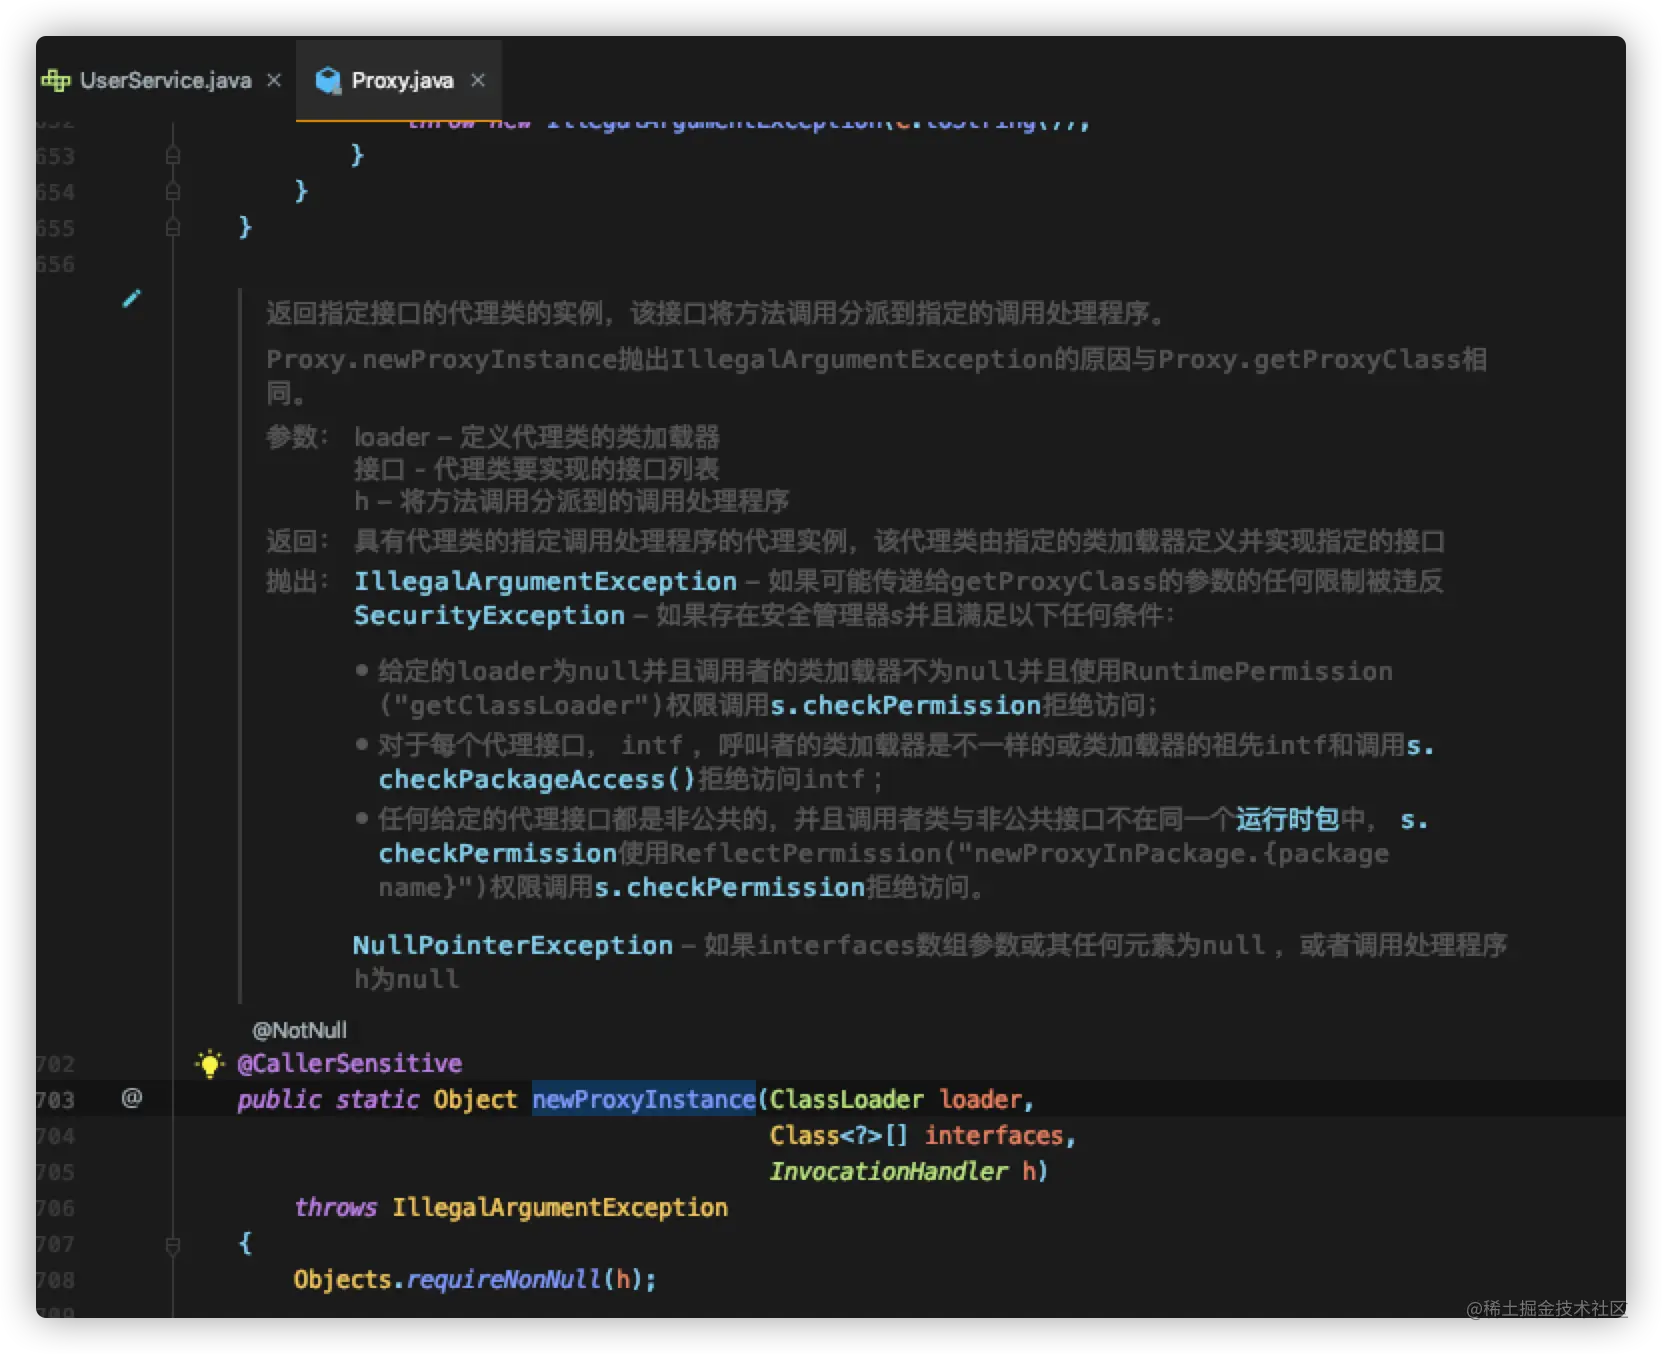The height and width of the screenshot is (1354, 1662).
Task: Open the SecurityException doc link
Action: [x=489, y=616]
